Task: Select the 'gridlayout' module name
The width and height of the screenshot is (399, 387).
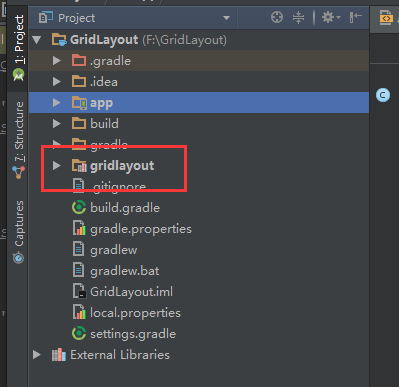Action: click(x=122, y=166)
